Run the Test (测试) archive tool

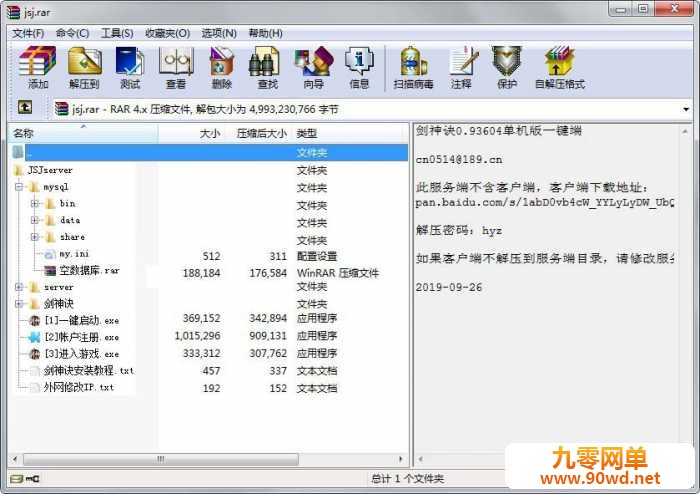point(130,68)
